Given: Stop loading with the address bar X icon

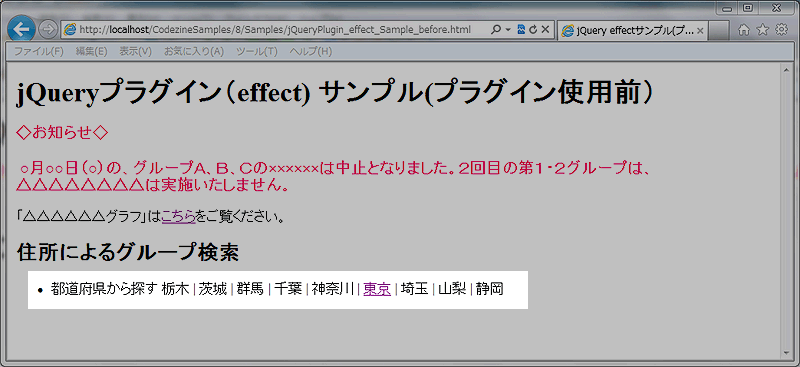Looking at the screenshot, I should [545, 30].
